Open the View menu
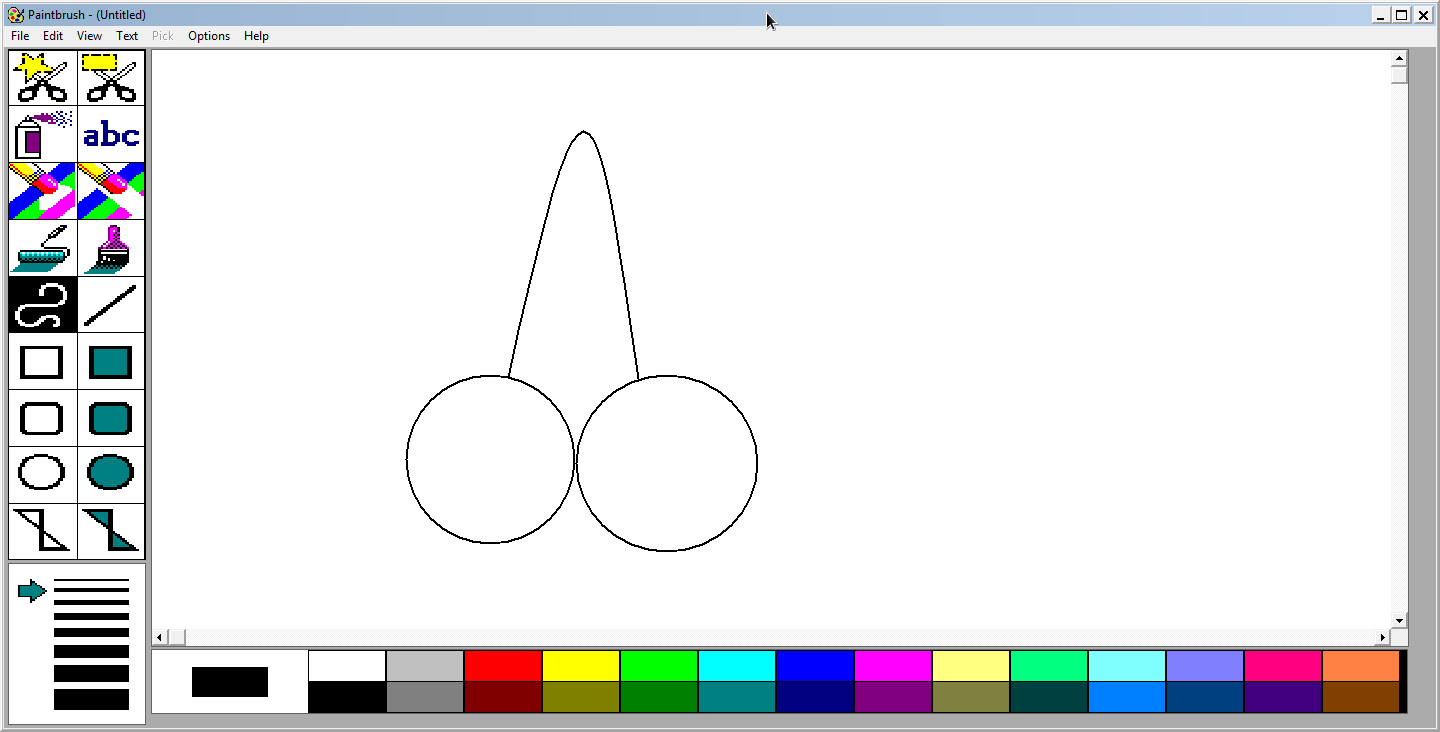Image resolution: width=1440 pixels, height=732 pixels. (x=89, y=36)
